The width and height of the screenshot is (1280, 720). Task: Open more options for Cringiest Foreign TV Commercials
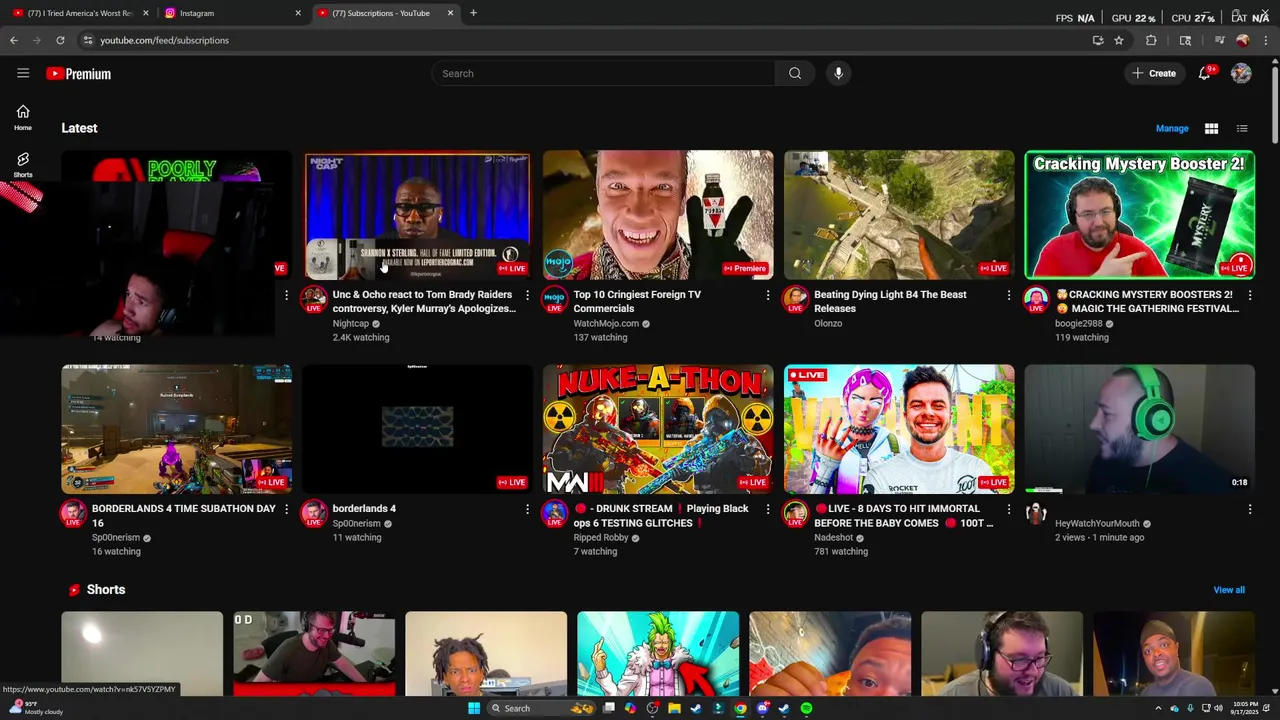768,296
